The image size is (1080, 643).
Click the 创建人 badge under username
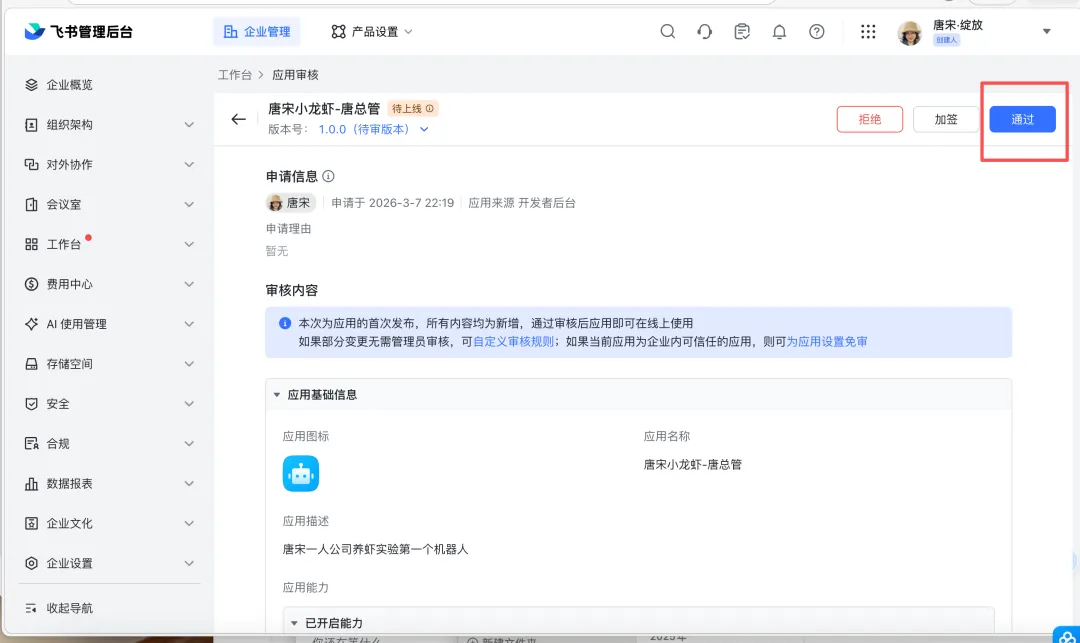(946, 40)
